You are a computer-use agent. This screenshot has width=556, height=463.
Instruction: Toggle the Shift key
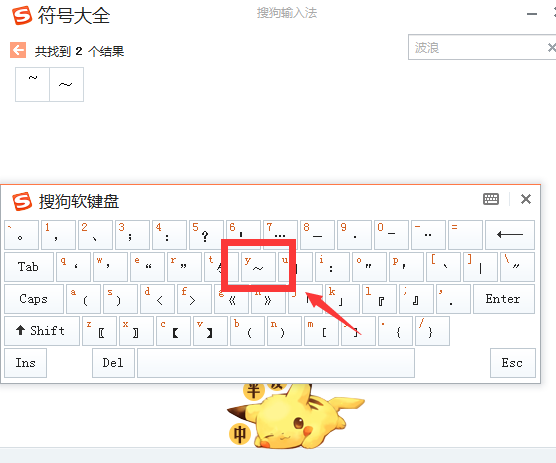(x=42, y=331)
